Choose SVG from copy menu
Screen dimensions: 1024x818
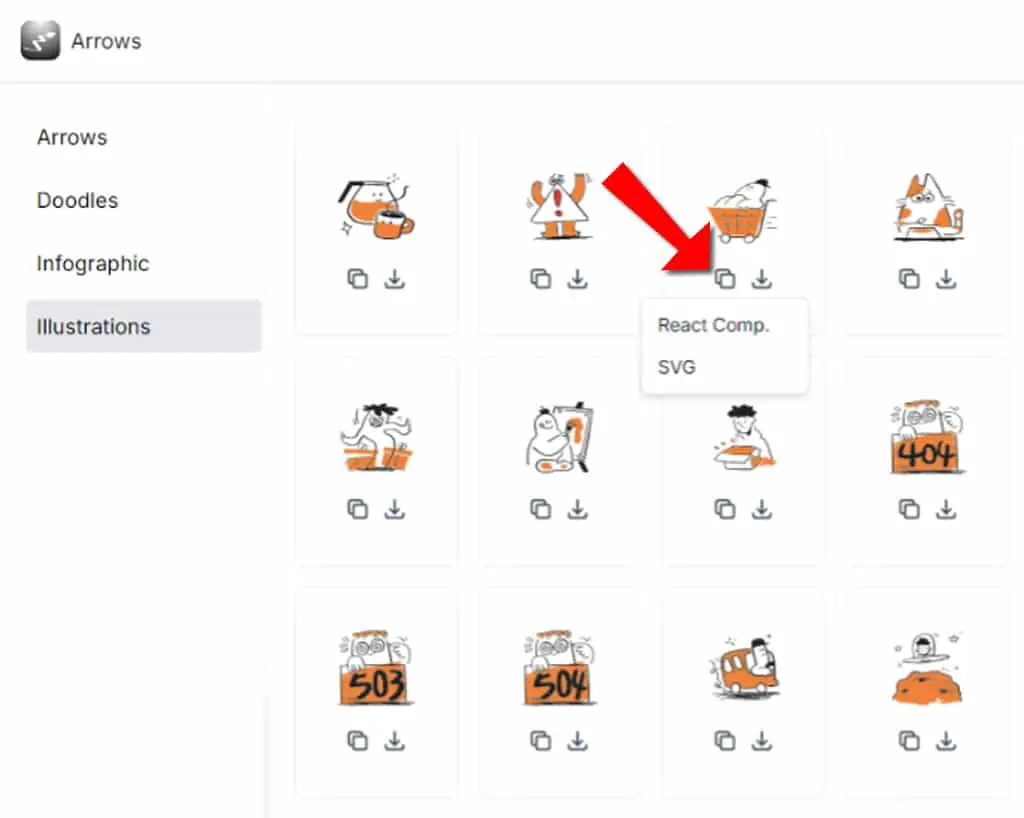coord(677,367)
